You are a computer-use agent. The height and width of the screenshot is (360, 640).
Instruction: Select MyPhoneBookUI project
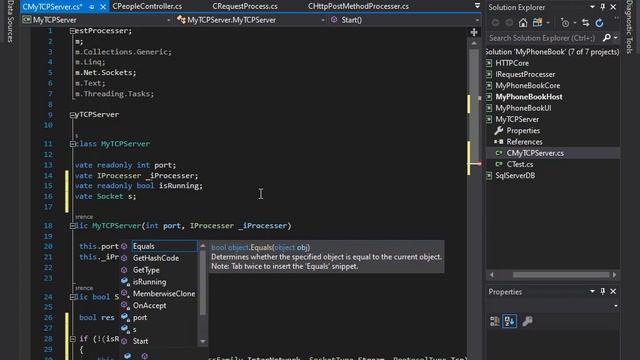523,108
